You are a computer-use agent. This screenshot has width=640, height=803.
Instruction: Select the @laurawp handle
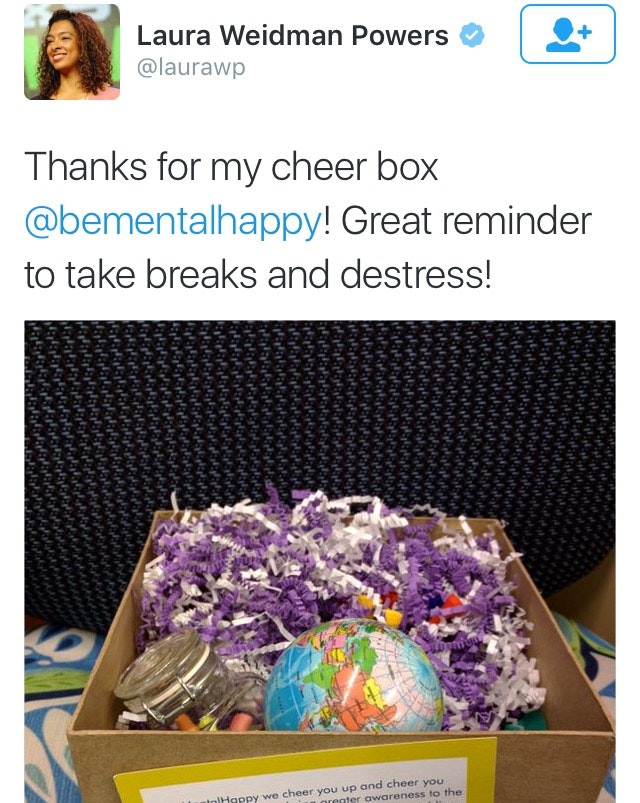191,67
